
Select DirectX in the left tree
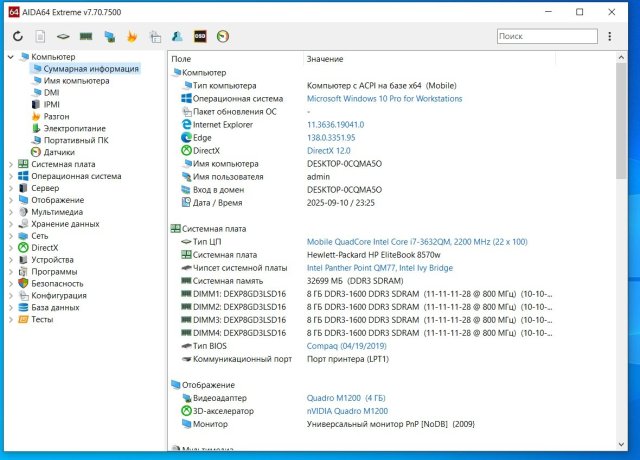pyautogui.click(x=44, y=248)
